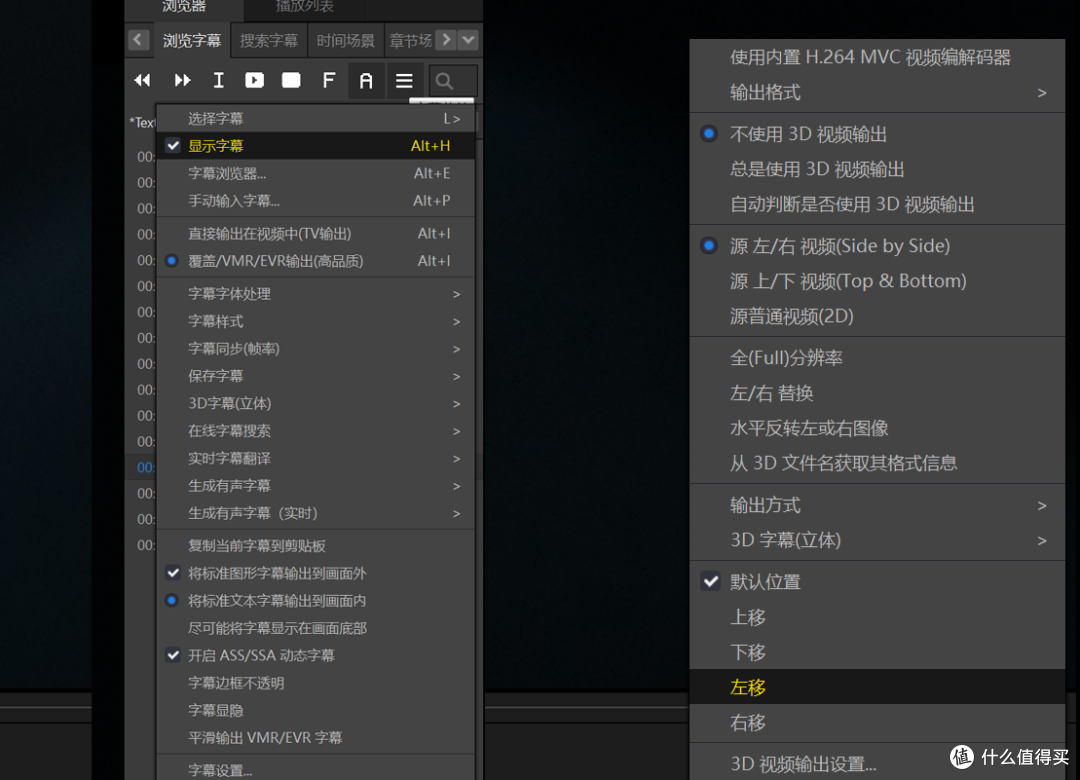The image size is (1080, 780).
Task: Select 源普通视频(2D) option
Action: click(x=878, y=316)
